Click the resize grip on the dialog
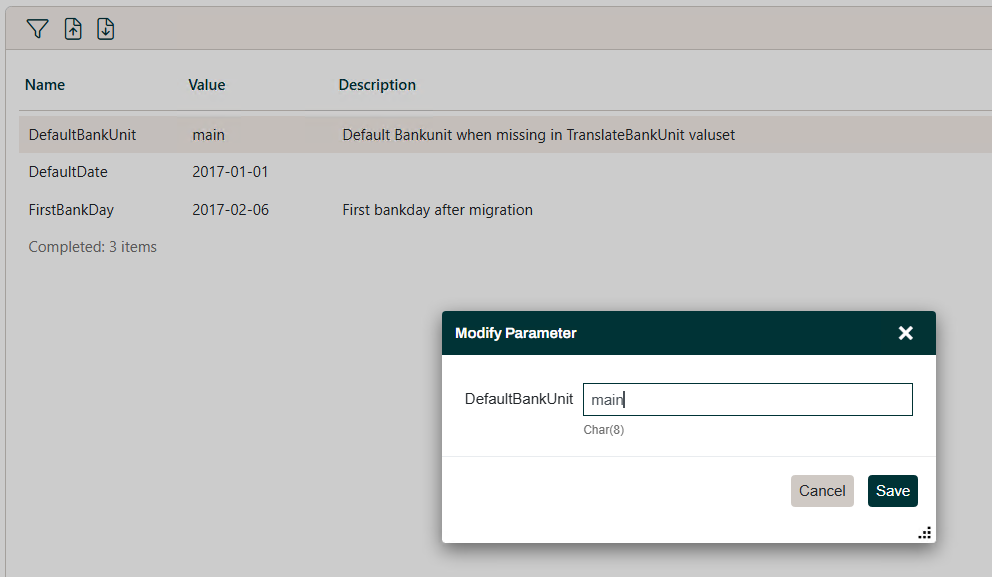The width and height of the screenshot is (992, 577). pyautogui.click(x=924, y=533)
